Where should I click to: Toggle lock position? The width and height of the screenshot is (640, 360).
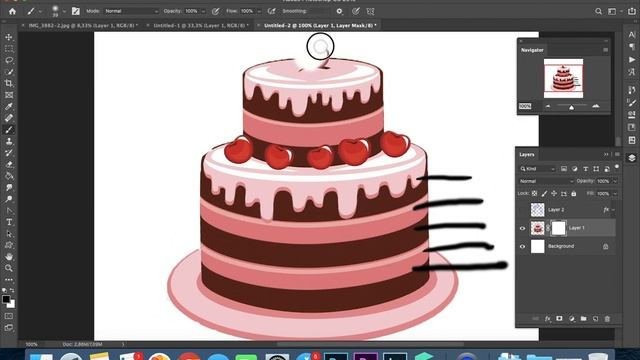(554, 193)
